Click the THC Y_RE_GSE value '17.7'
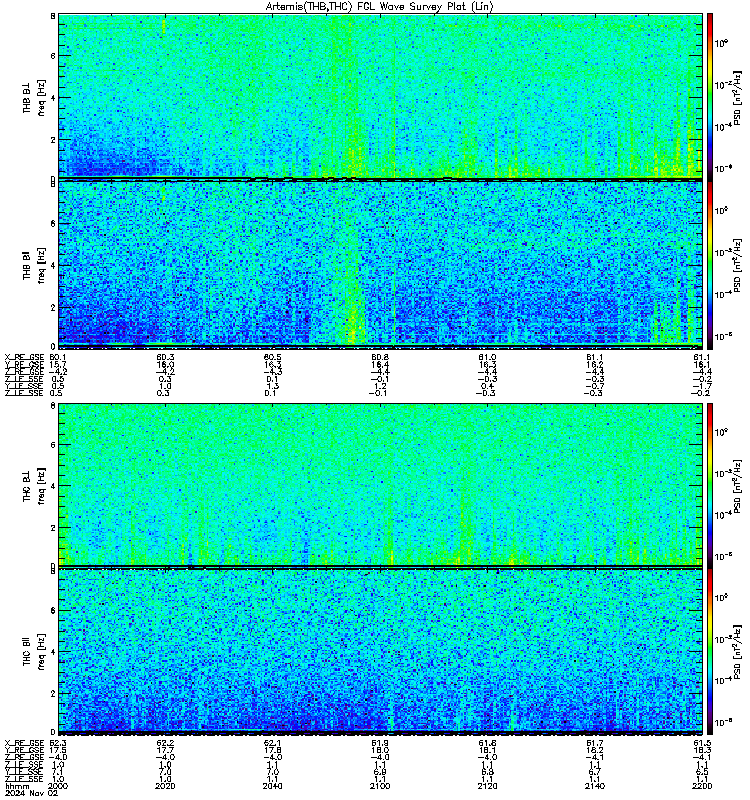 [165, 751]
